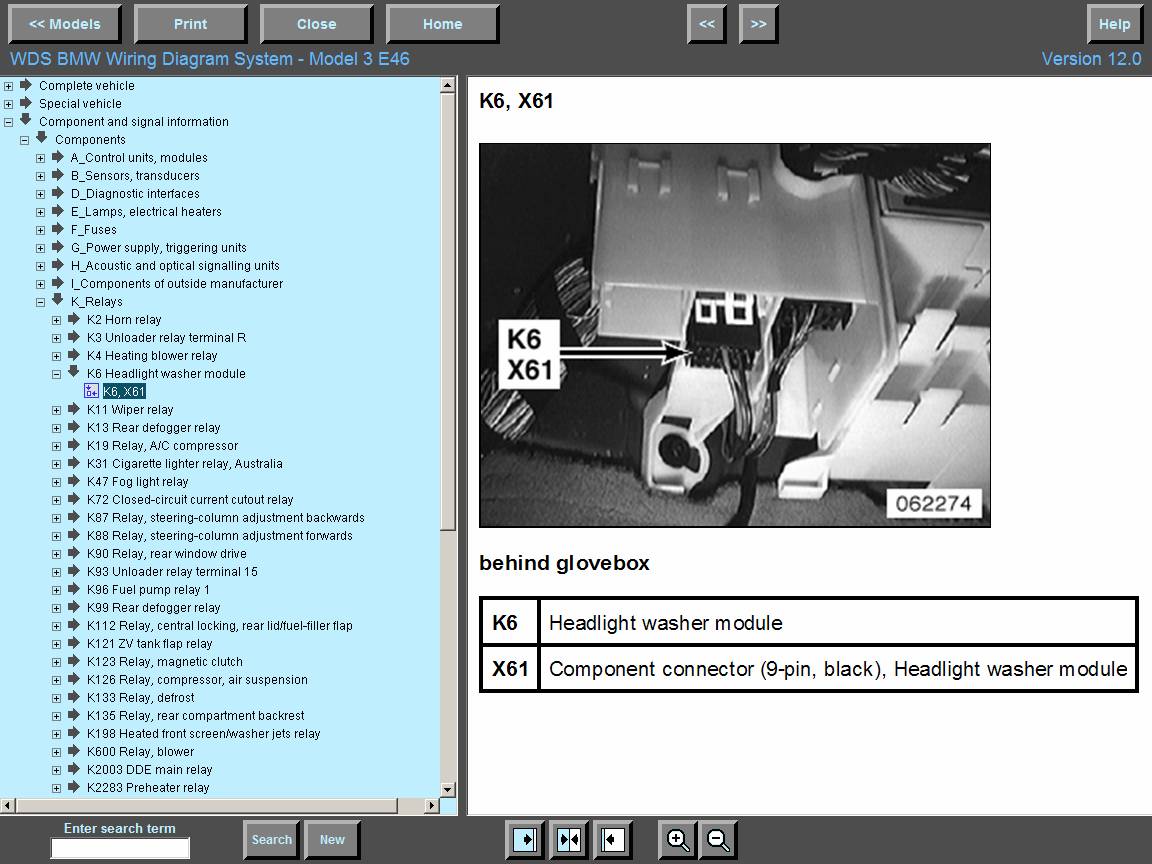
Task: Click the zoom in magnifier icon
Action: 677,840
